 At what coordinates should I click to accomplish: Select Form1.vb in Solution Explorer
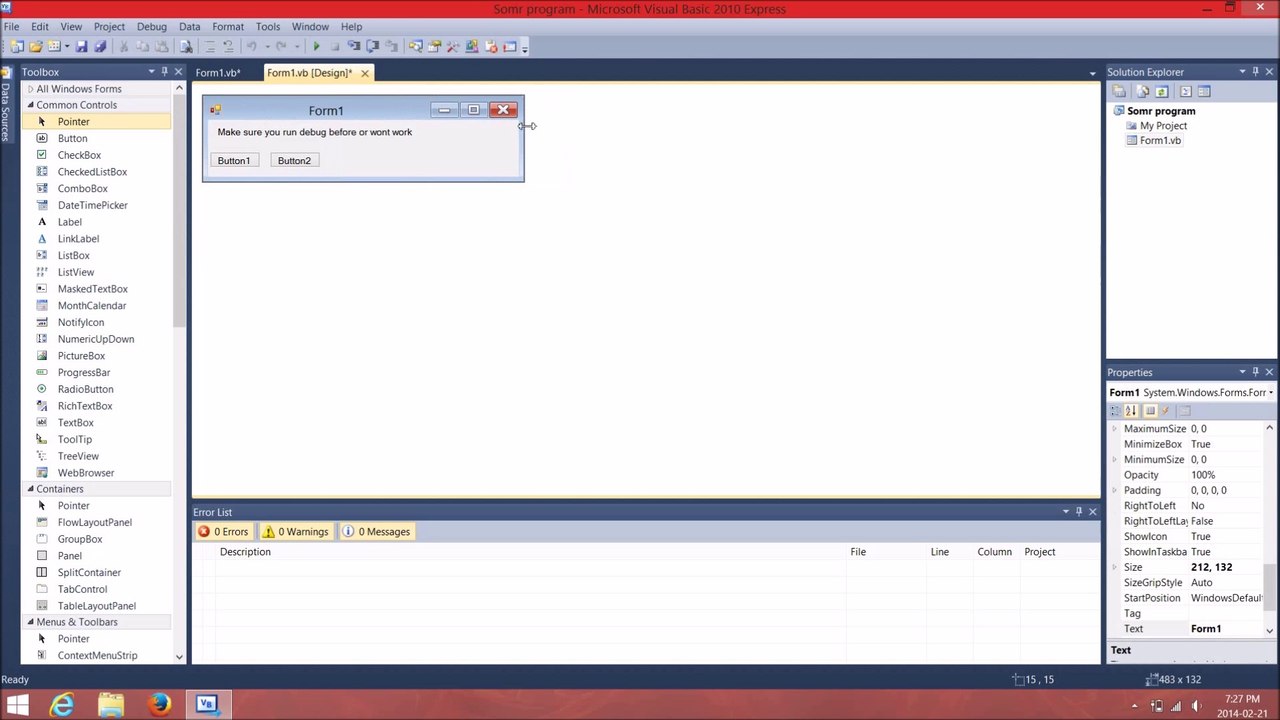(x=1160, y=141)
